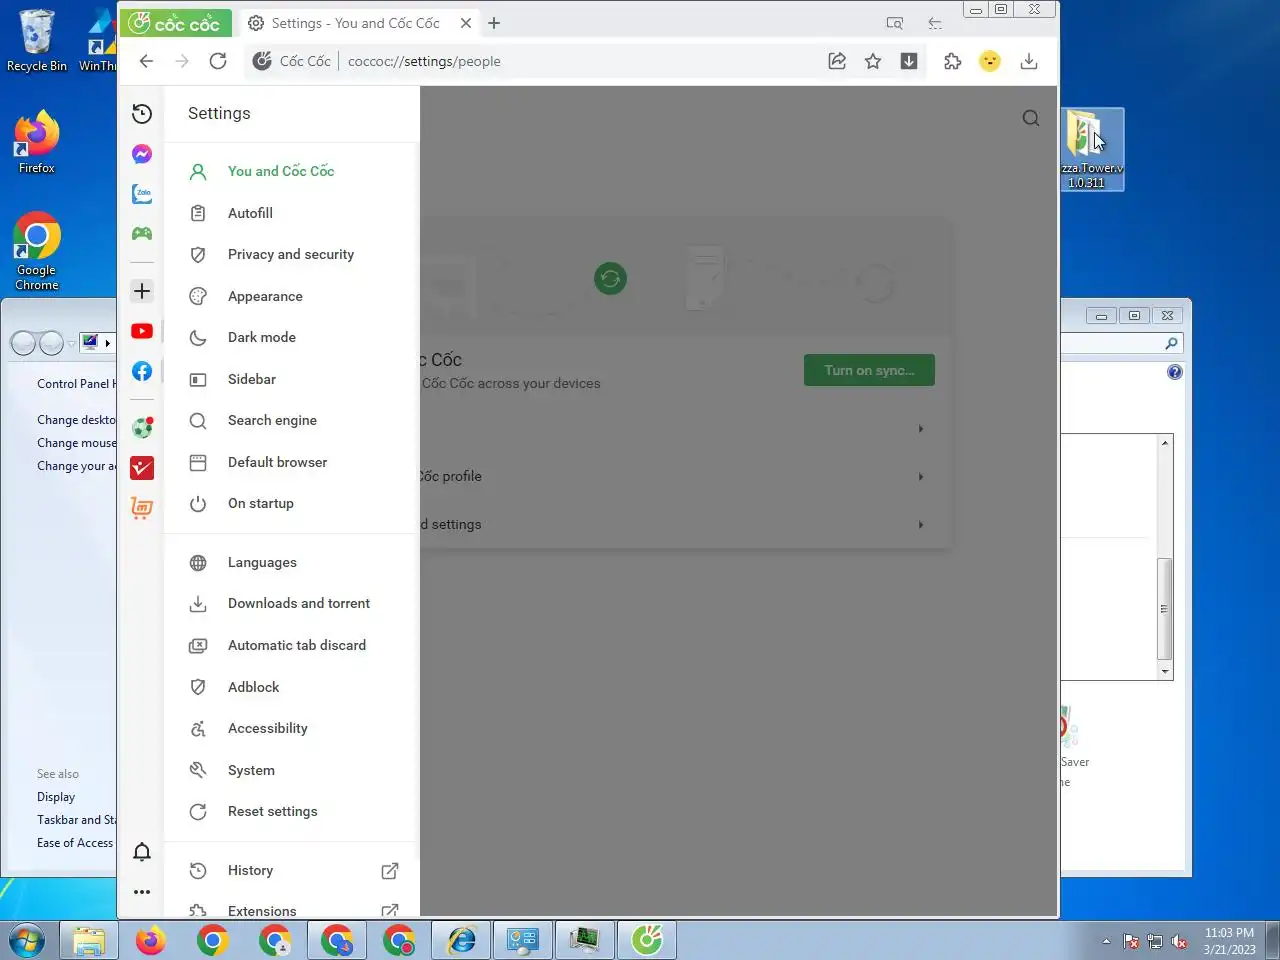Click the Turn on sync button
The height and width of the screenshot is (960, 1280).
pos(869,370)
